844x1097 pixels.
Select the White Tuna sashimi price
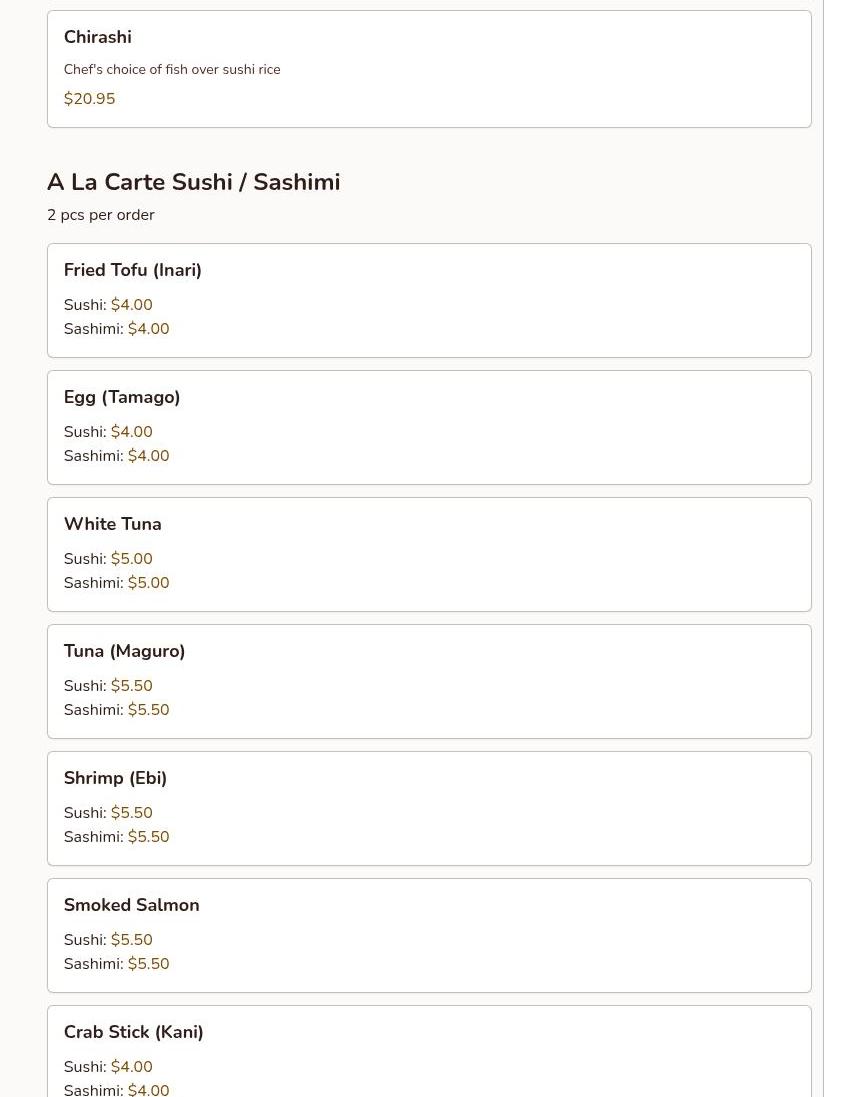[148, 583]
